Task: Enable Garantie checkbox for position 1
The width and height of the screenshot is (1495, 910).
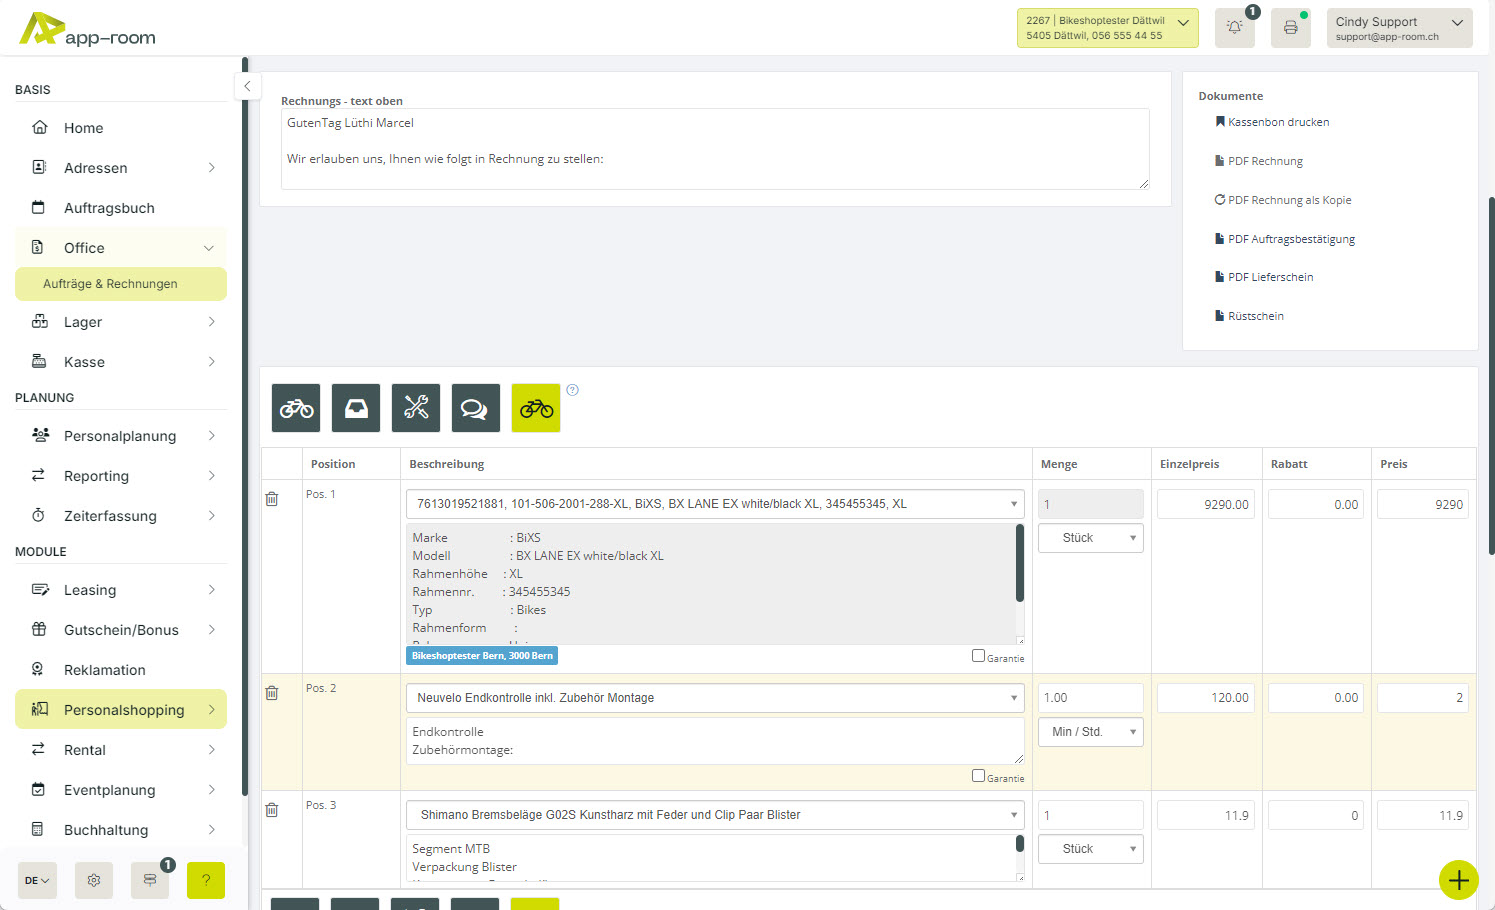Action: tap(978, 656)
